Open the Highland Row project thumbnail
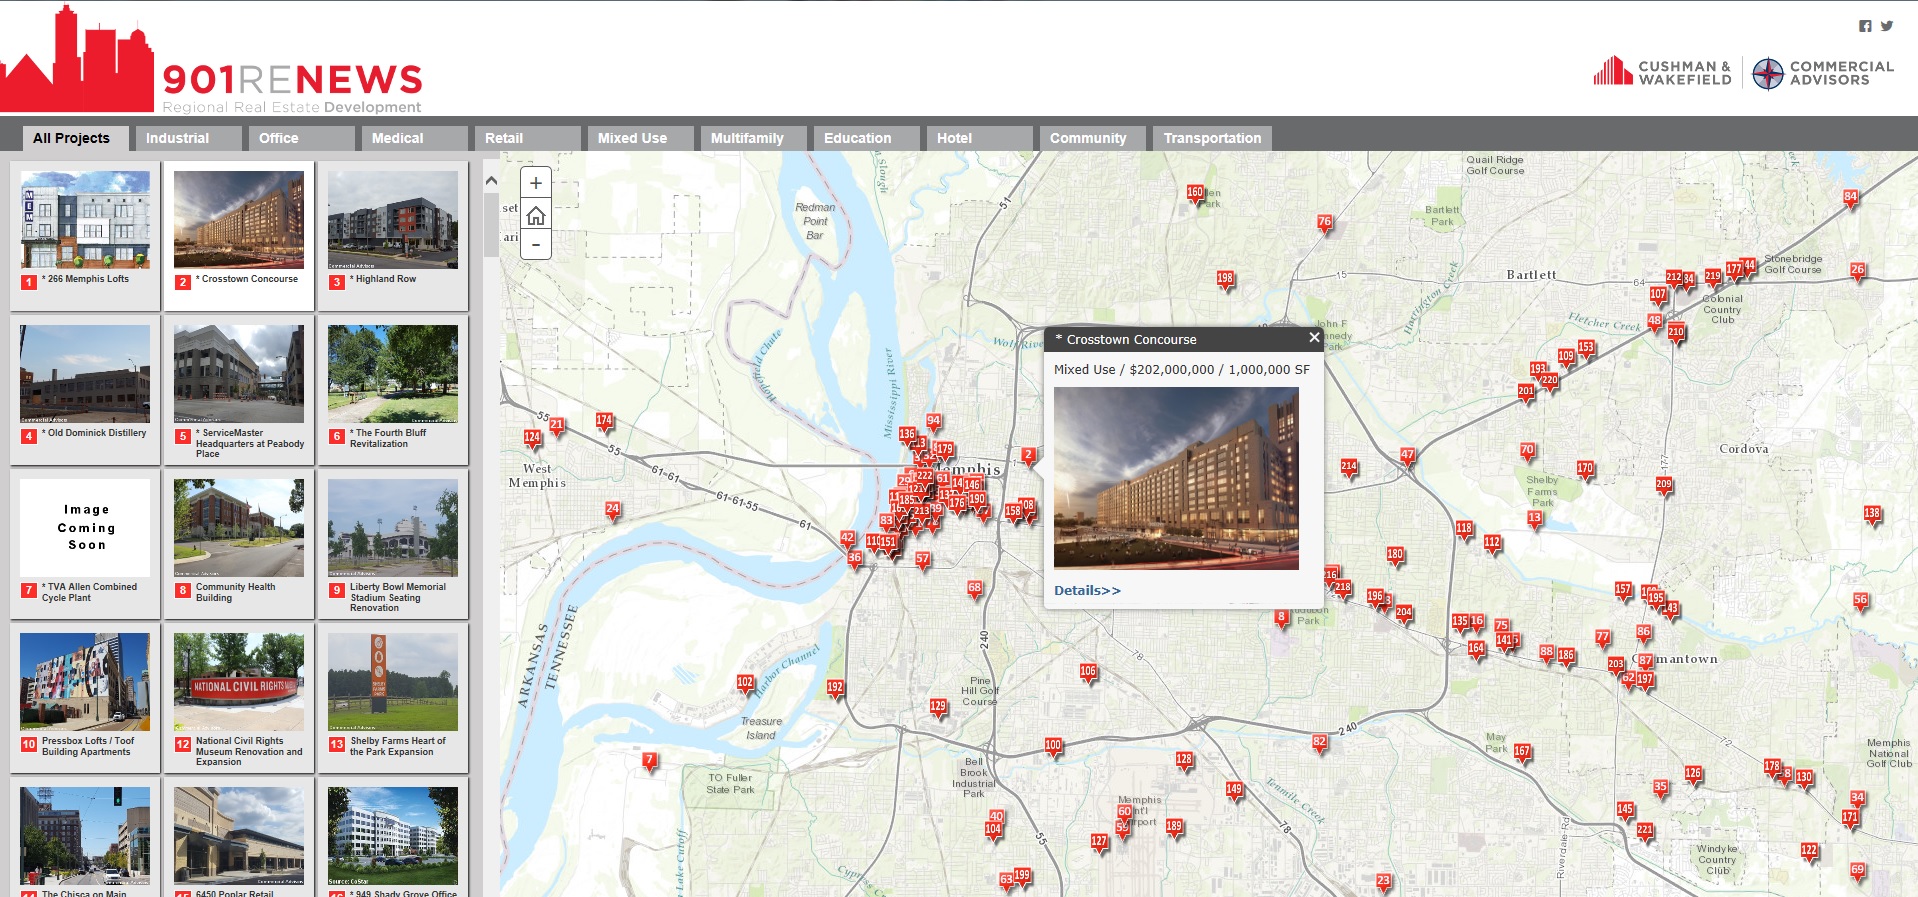This screenshot has height=897, width=1918. click(x=393, y=219)
